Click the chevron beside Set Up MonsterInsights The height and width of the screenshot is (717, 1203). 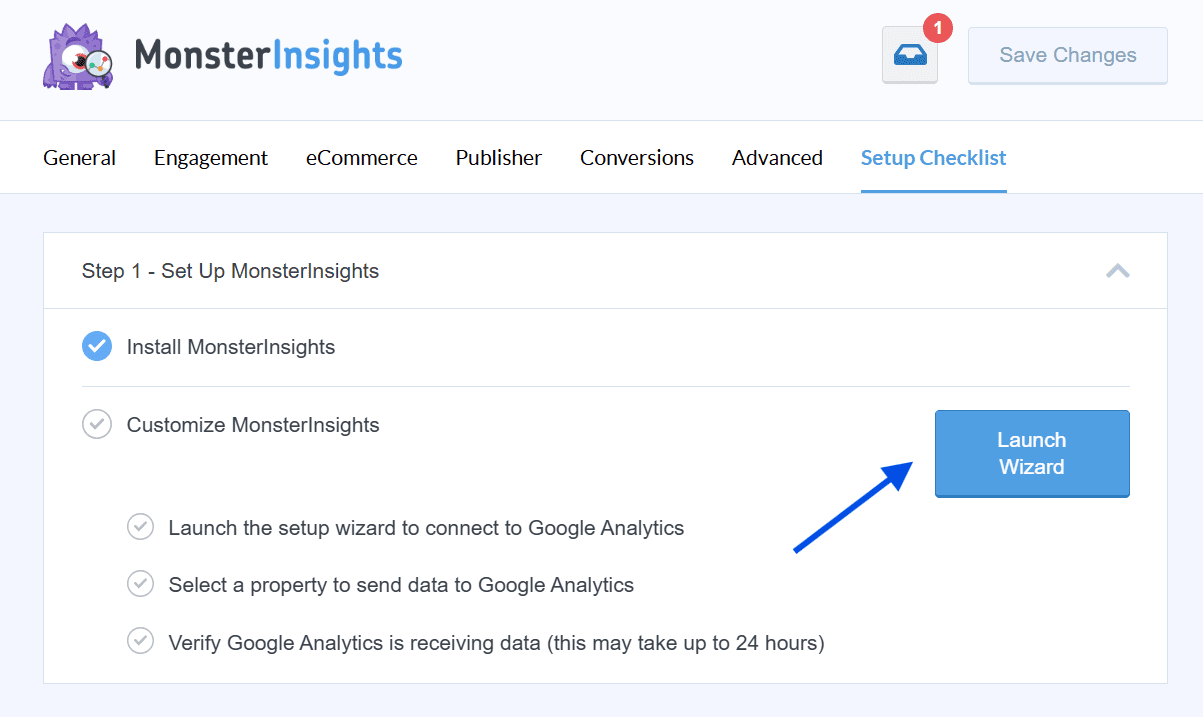coord(1118,271)
